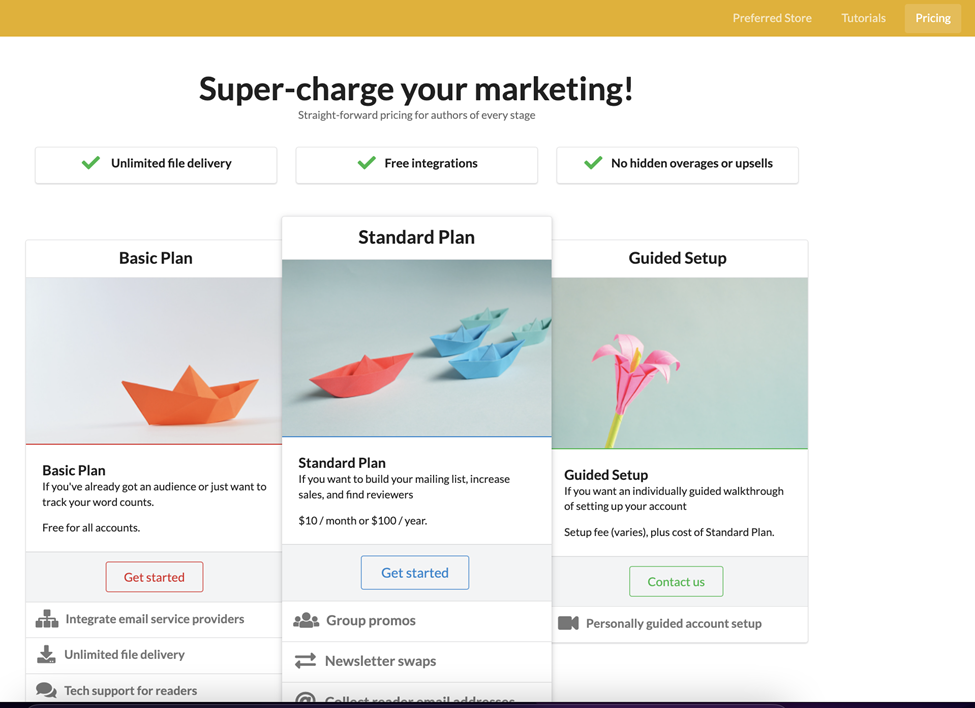Click the video camera guided setup icon
The height and width of the screenshot is (708, 975).
[x=568, y=623]
